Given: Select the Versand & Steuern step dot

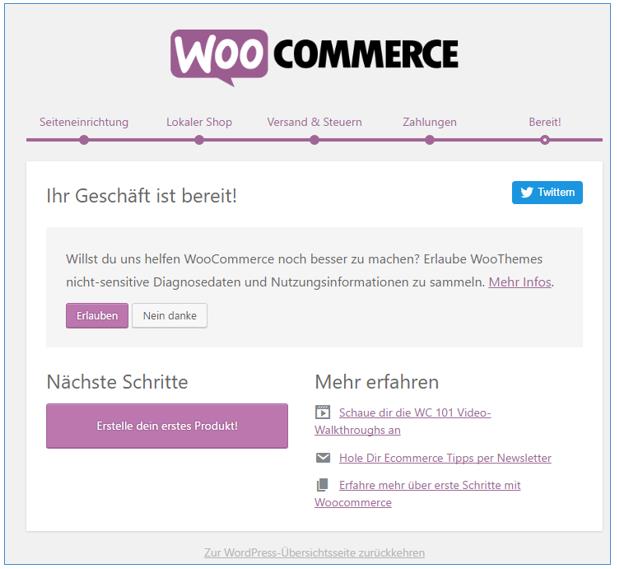Looking at the screenshot, I should point(314,140).
